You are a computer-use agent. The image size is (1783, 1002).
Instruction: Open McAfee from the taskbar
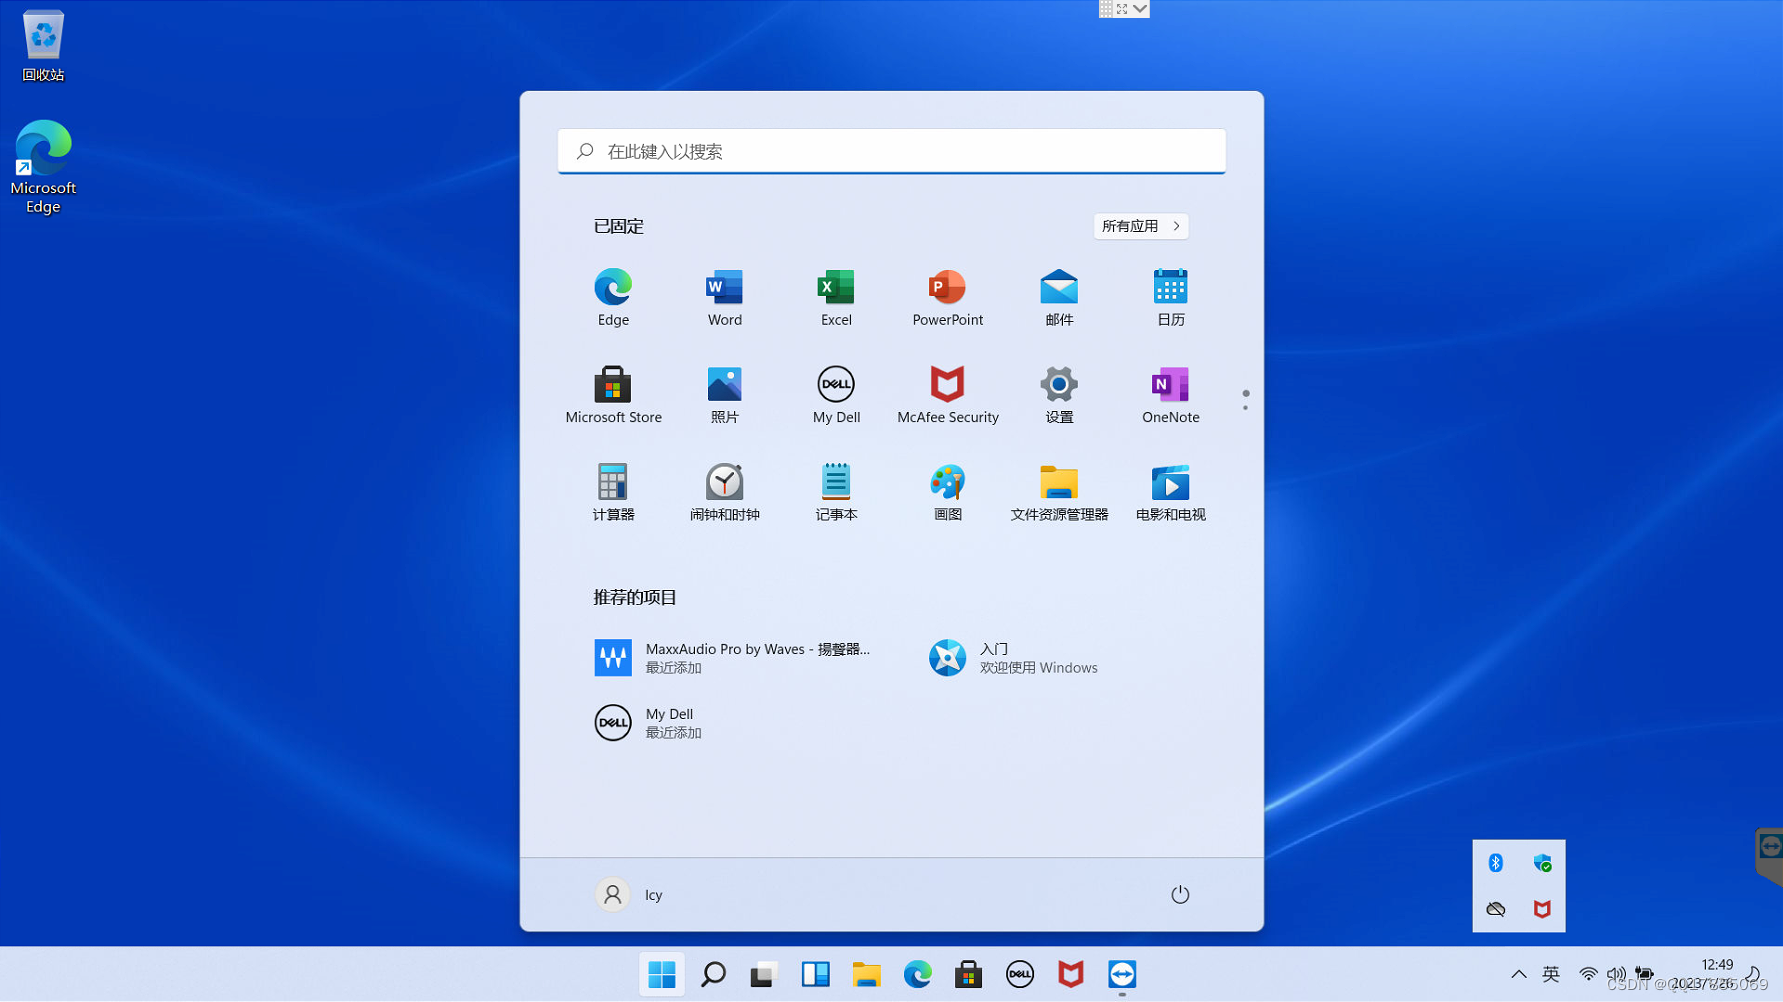point(1070,974)
